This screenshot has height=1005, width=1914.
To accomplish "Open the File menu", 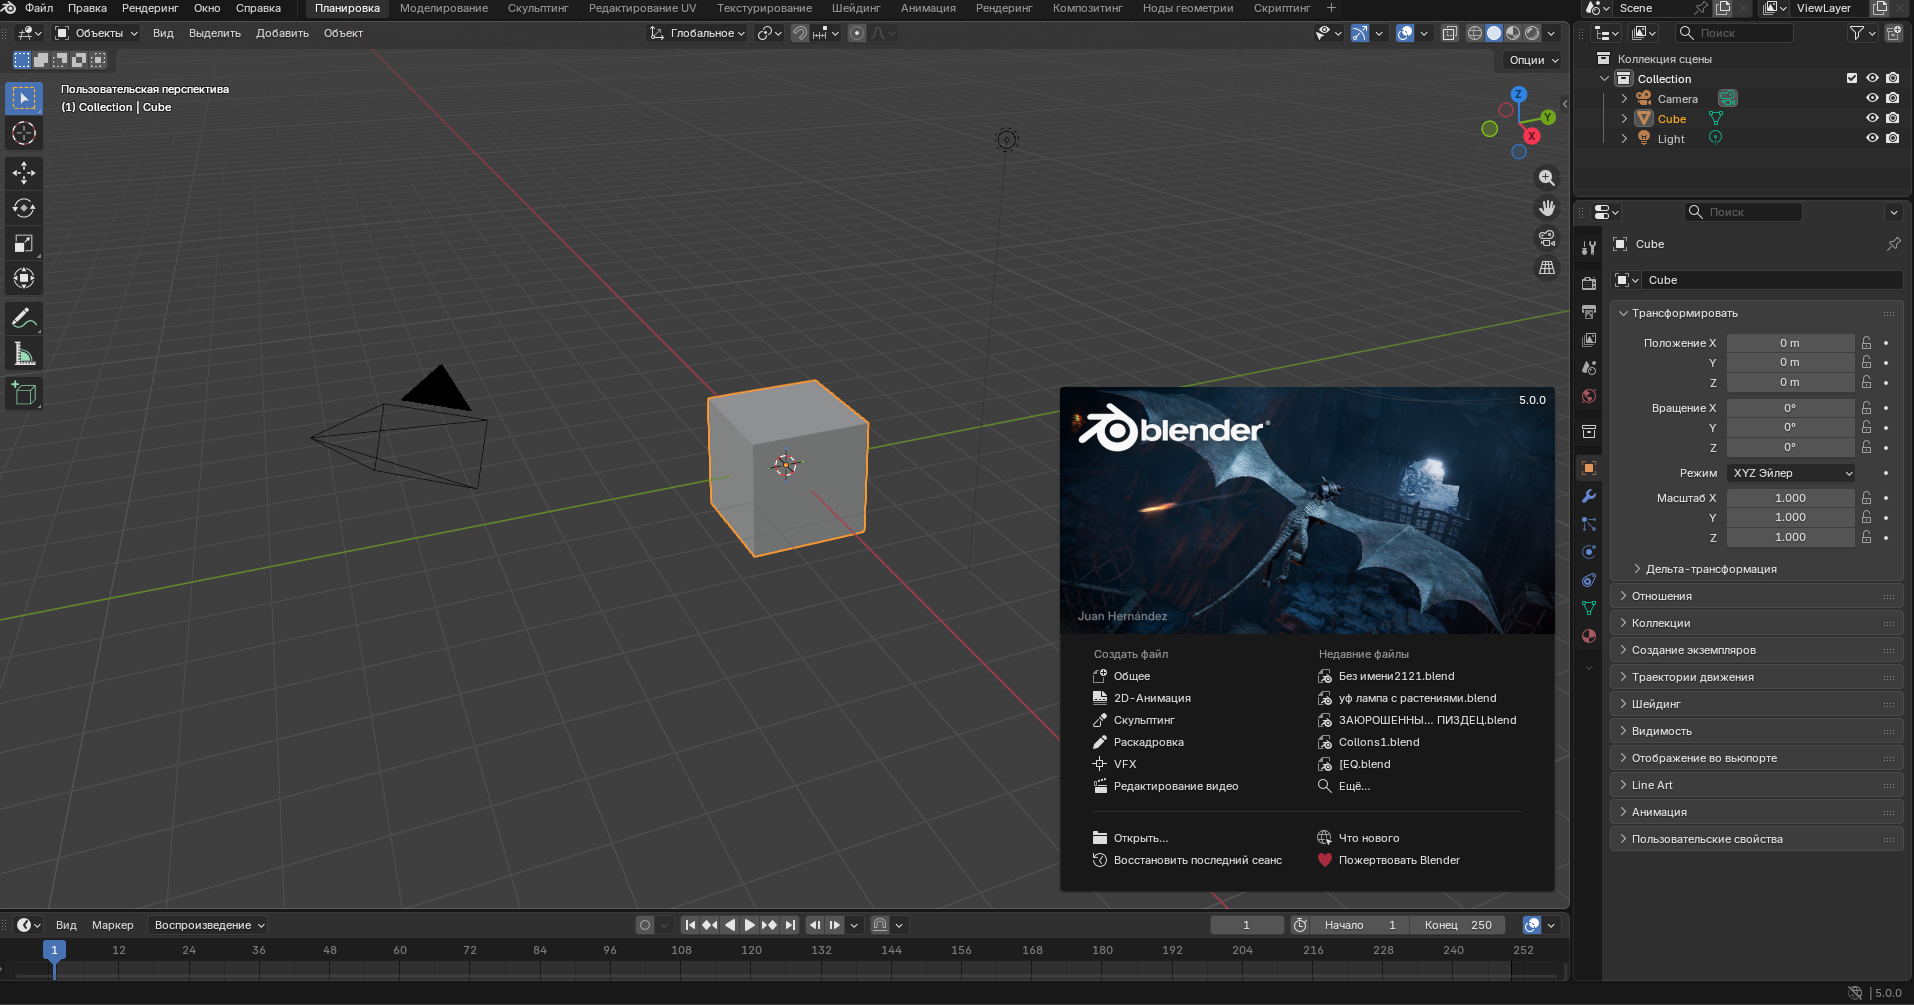I will tap(39, 8).
